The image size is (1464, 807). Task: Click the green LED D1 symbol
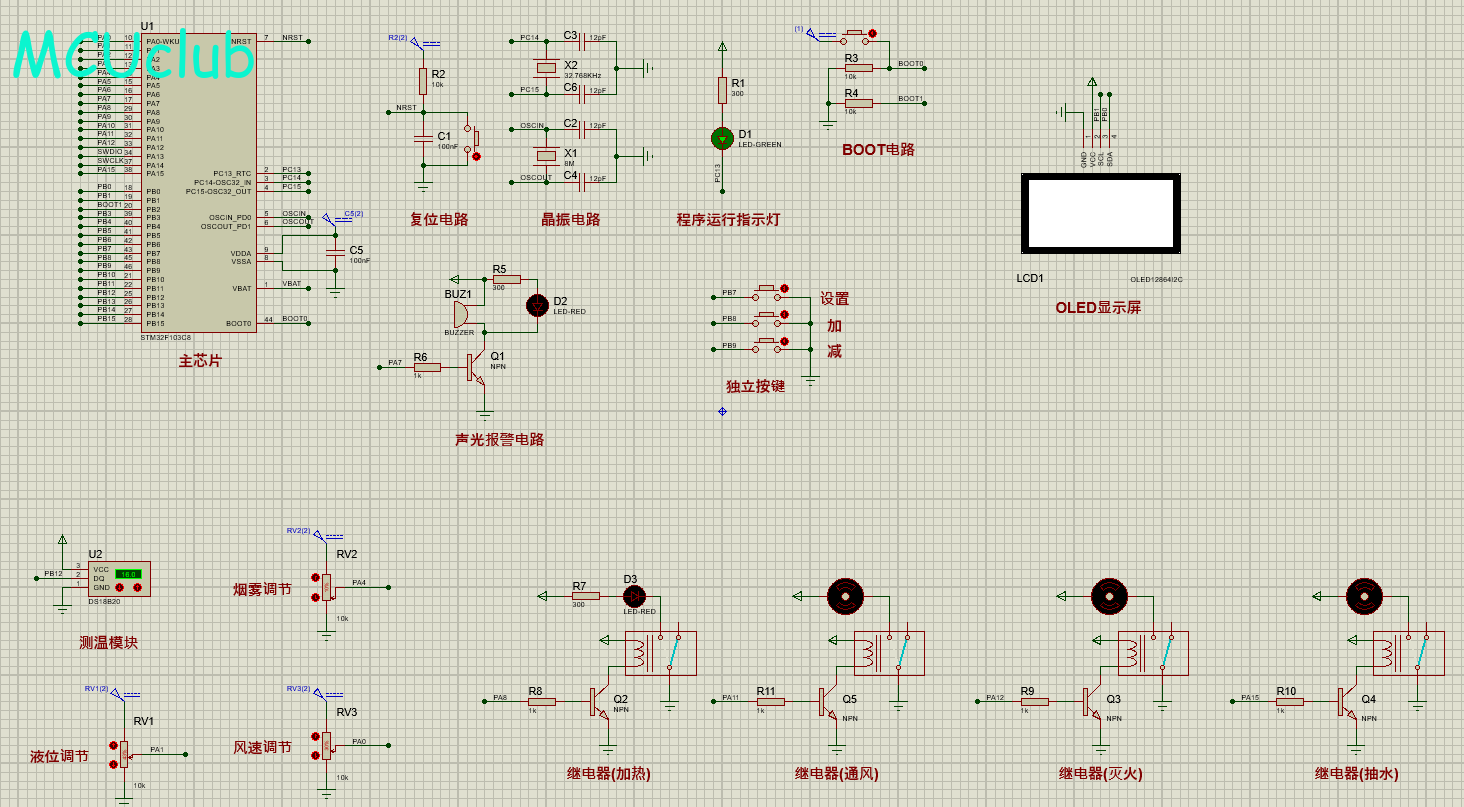point(722,136)
